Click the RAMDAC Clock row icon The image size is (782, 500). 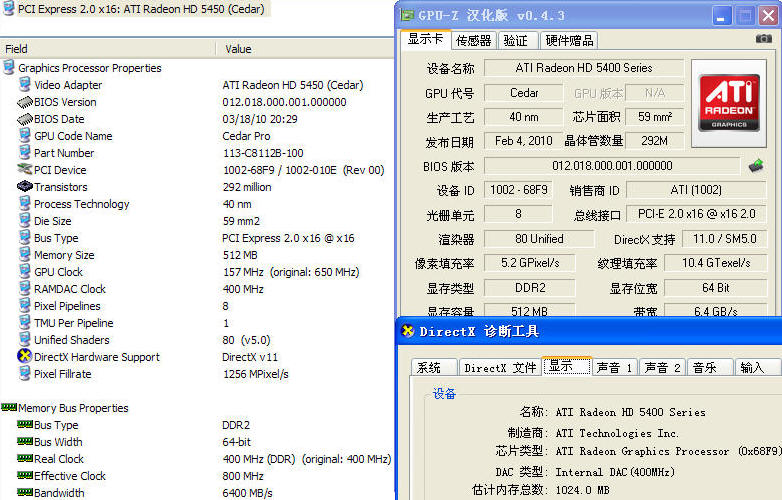point(24,288)
